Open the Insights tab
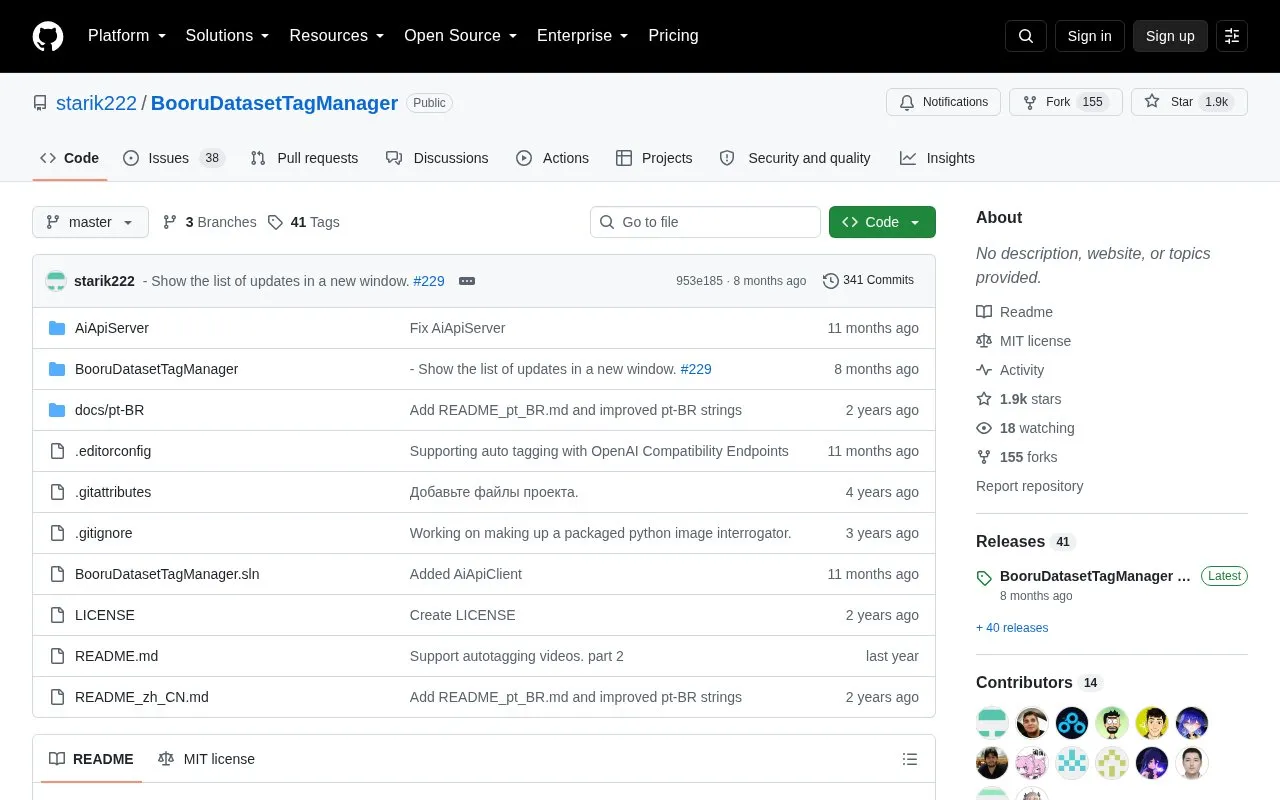Viewport: 1280px width, 800px height. [x=937, y=158]
